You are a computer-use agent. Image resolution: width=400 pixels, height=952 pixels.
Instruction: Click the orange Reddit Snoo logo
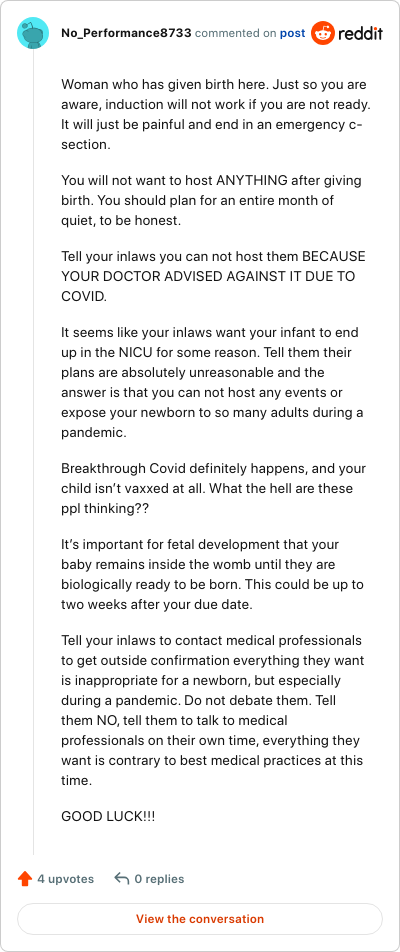point(322,33)
